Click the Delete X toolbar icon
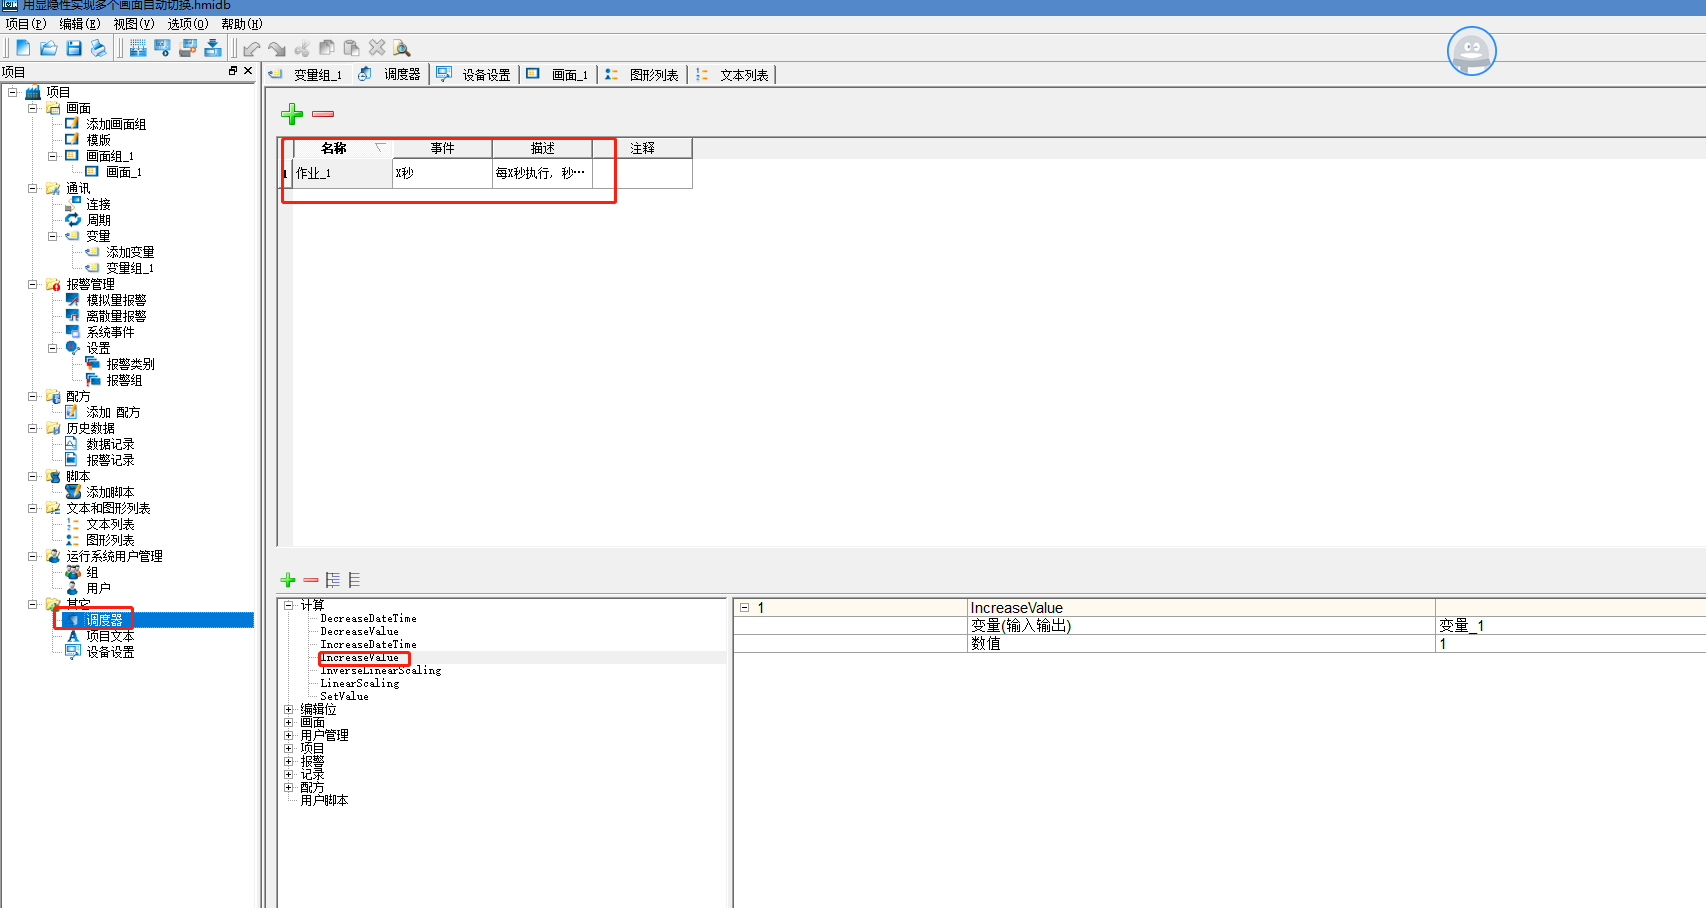Screen dimensions: 1706x908 (x=377, y=48)
